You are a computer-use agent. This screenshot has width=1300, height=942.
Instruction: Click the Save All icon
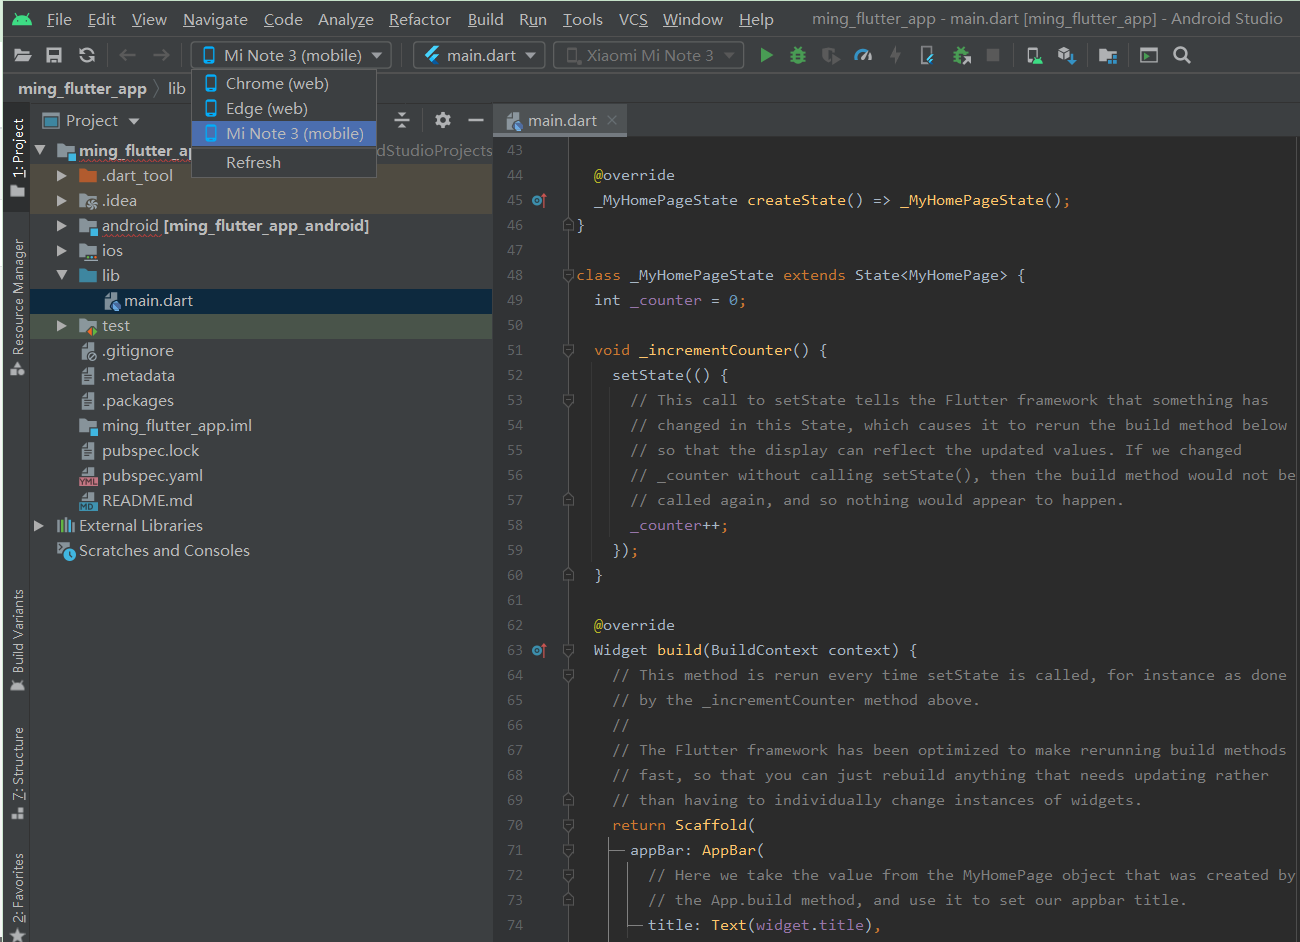click(x=55, y=56)
